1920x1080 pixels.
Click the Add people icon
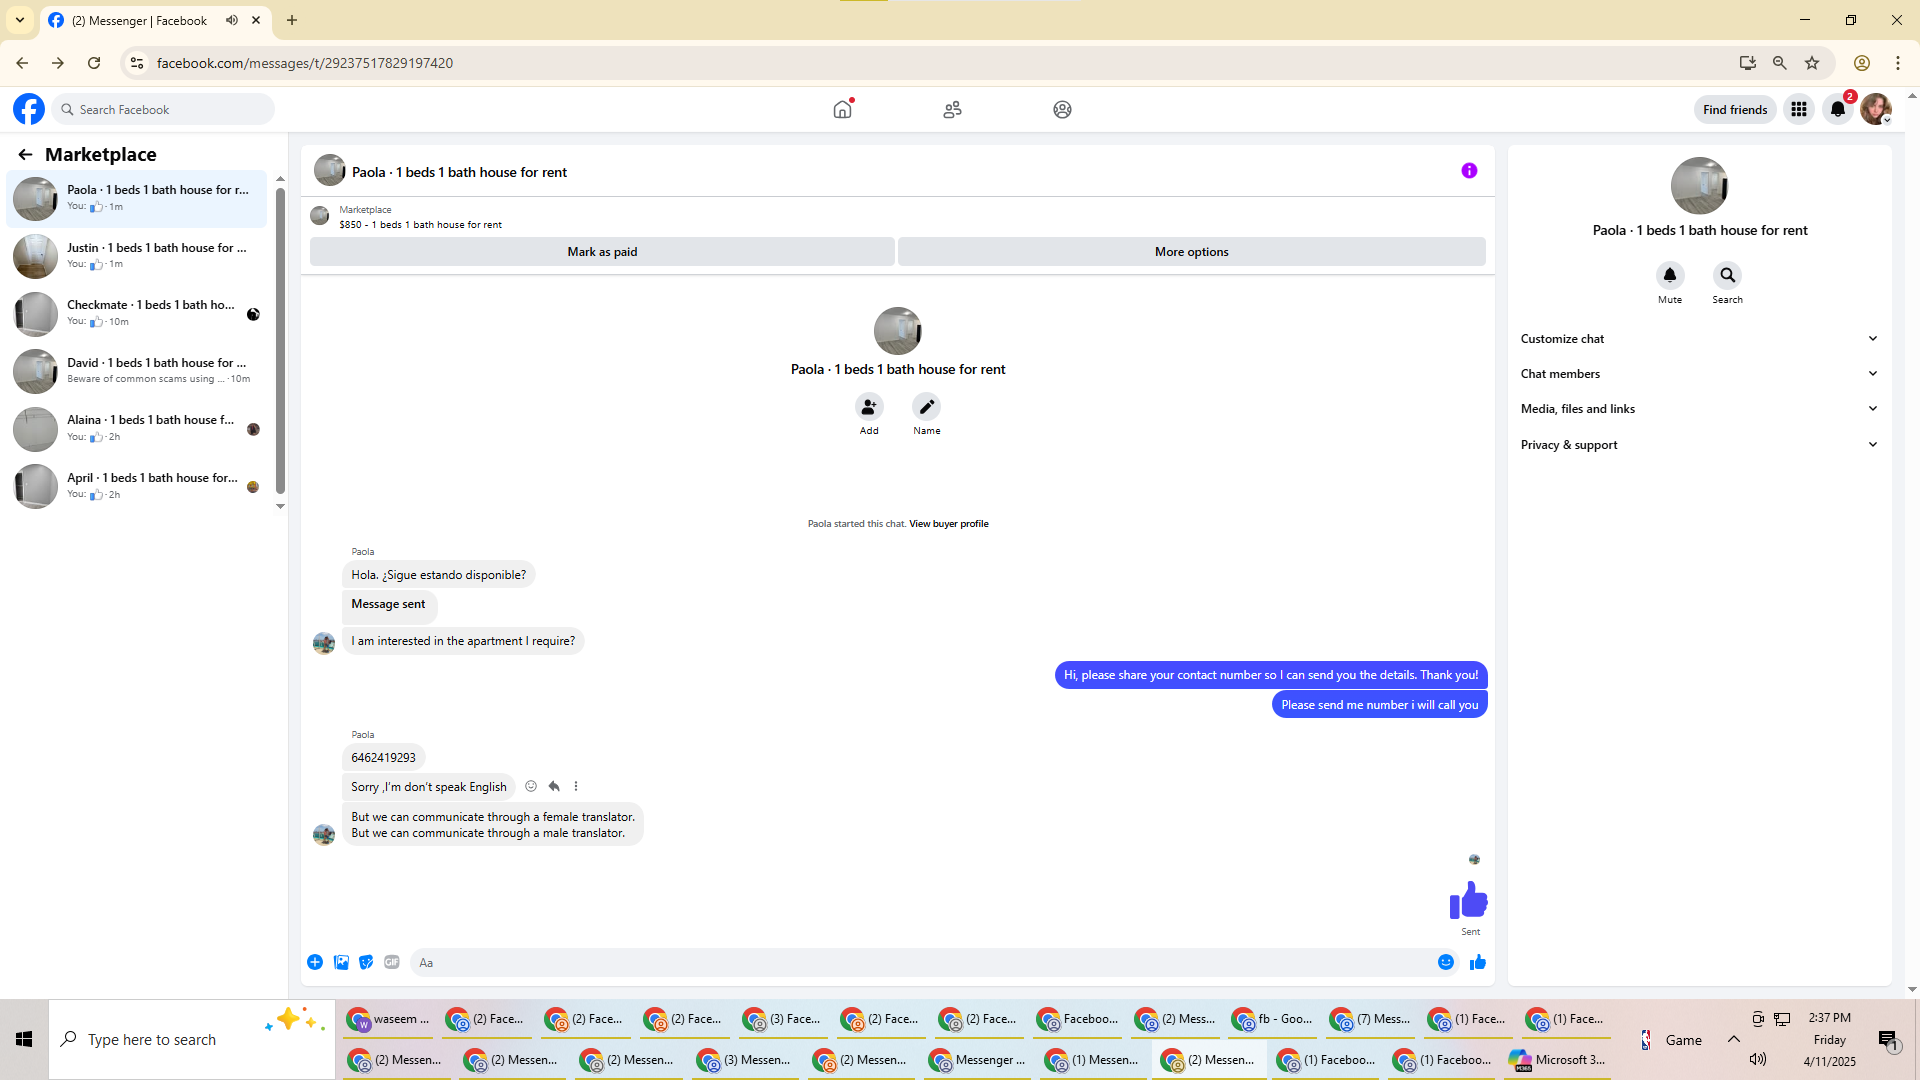[x=869, y=407]
